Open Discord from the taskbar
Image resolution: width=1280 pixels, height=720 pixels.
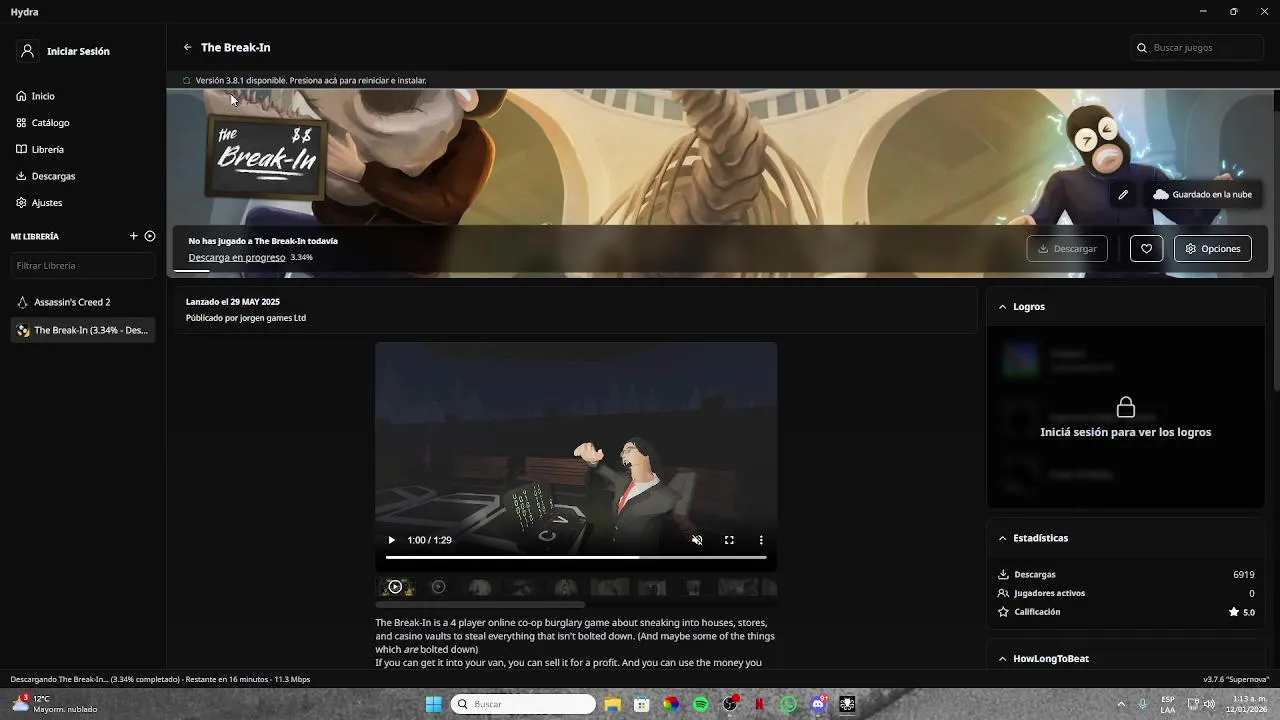pos(819,704)
